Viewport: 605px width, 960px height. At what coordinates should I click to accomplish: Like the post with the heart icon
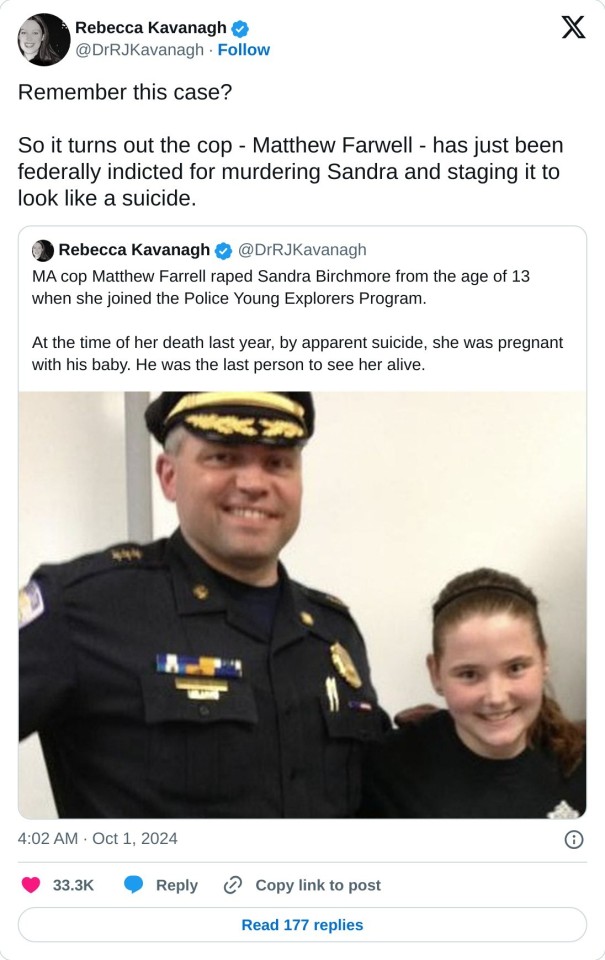coord(31,885)
